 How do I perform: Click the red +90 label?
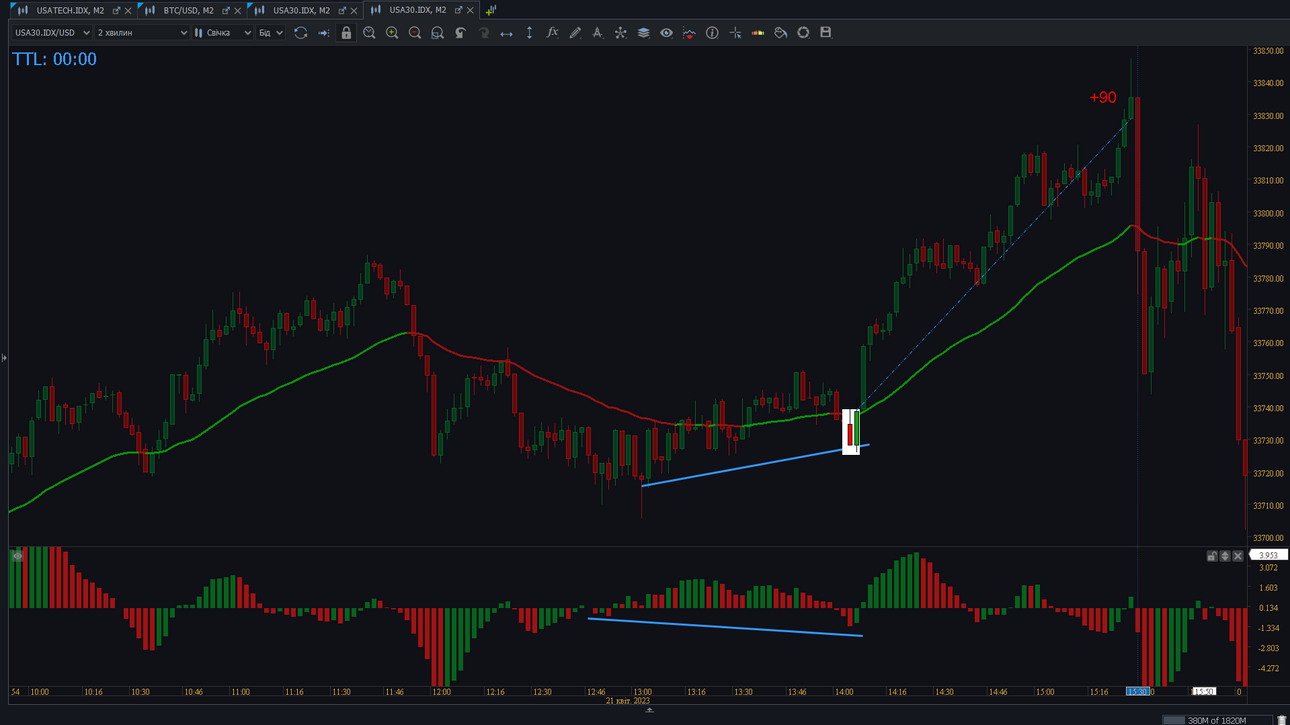coord(1103,98)
